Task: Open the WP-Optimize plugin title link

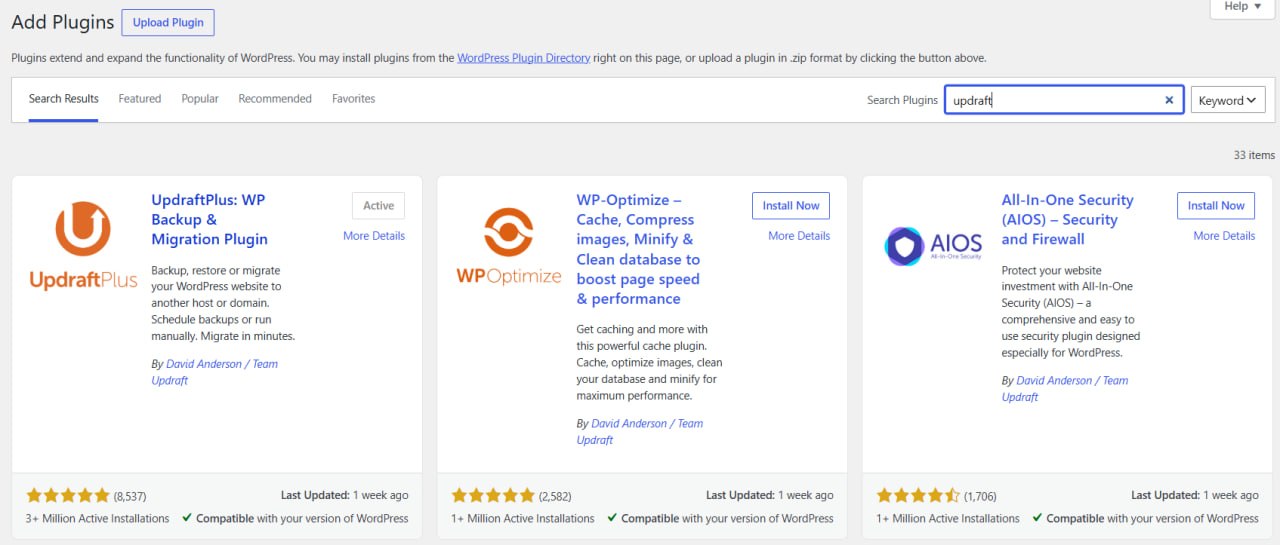Action: click(638, 249)
